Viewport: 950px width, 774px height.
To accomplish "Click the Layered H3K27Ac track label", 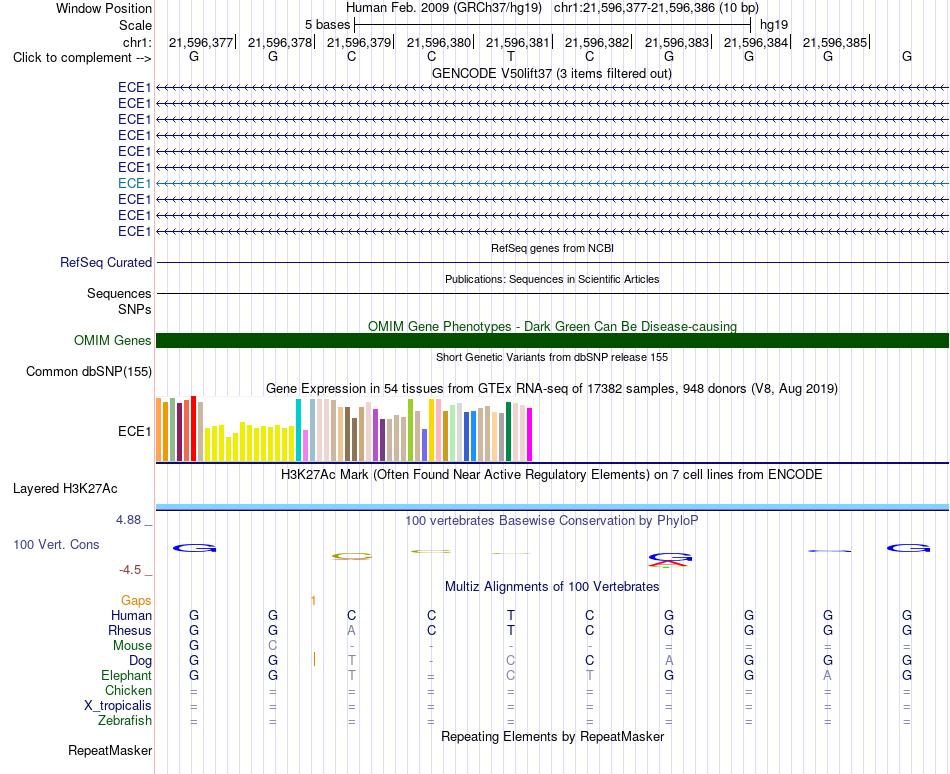I will [x=65, y=489].
